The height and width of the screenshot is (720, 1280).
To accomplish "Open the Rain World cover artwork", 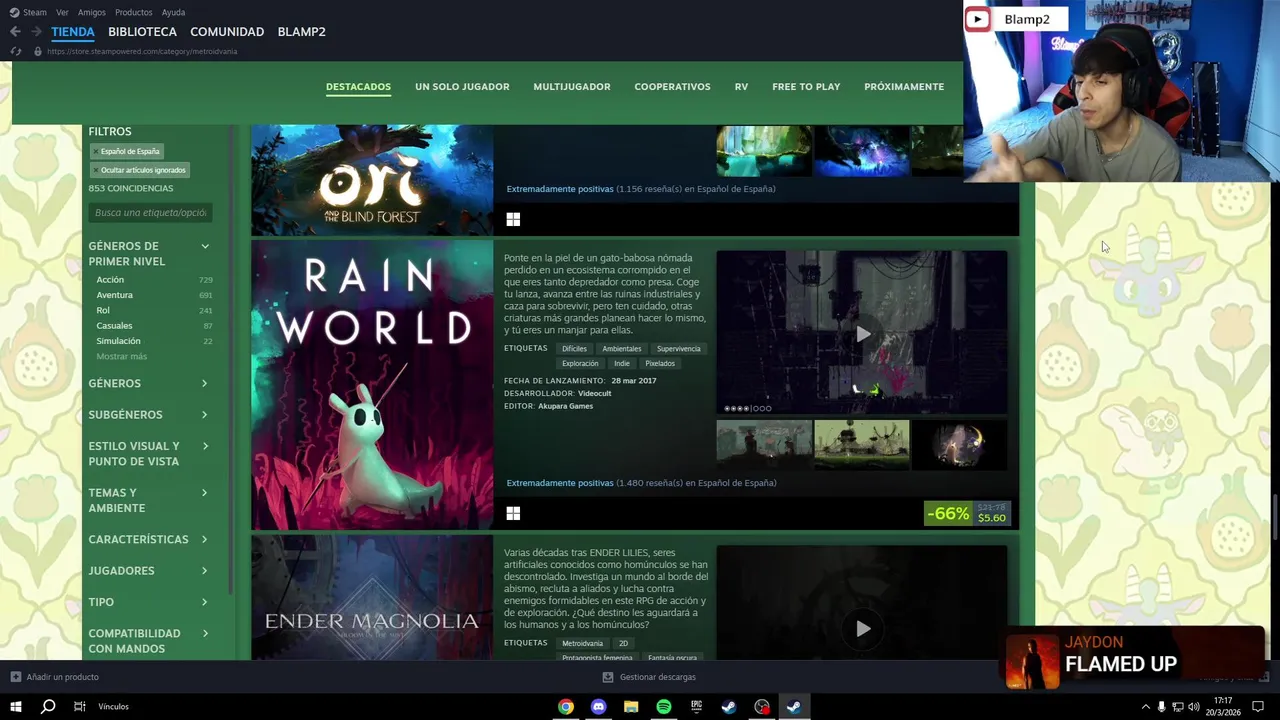I will (372, 385).
